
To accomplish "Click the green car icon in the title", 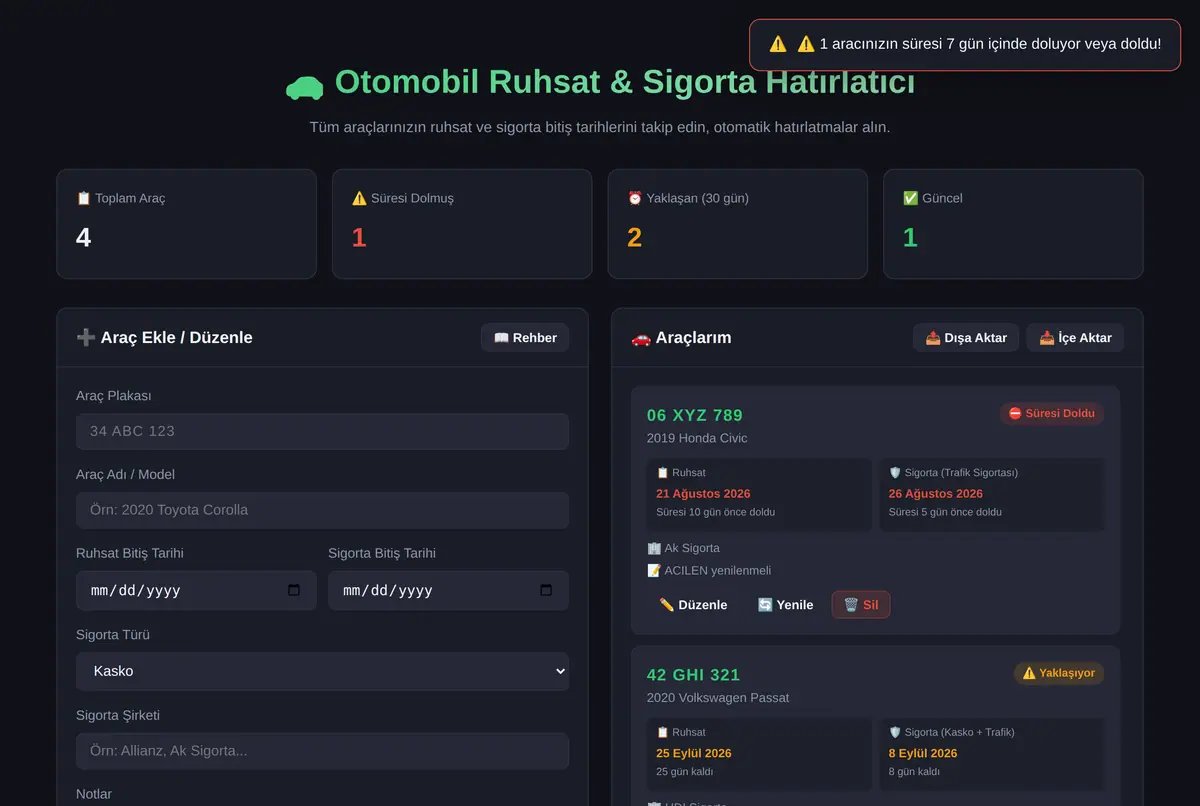I will pos(304,86).
